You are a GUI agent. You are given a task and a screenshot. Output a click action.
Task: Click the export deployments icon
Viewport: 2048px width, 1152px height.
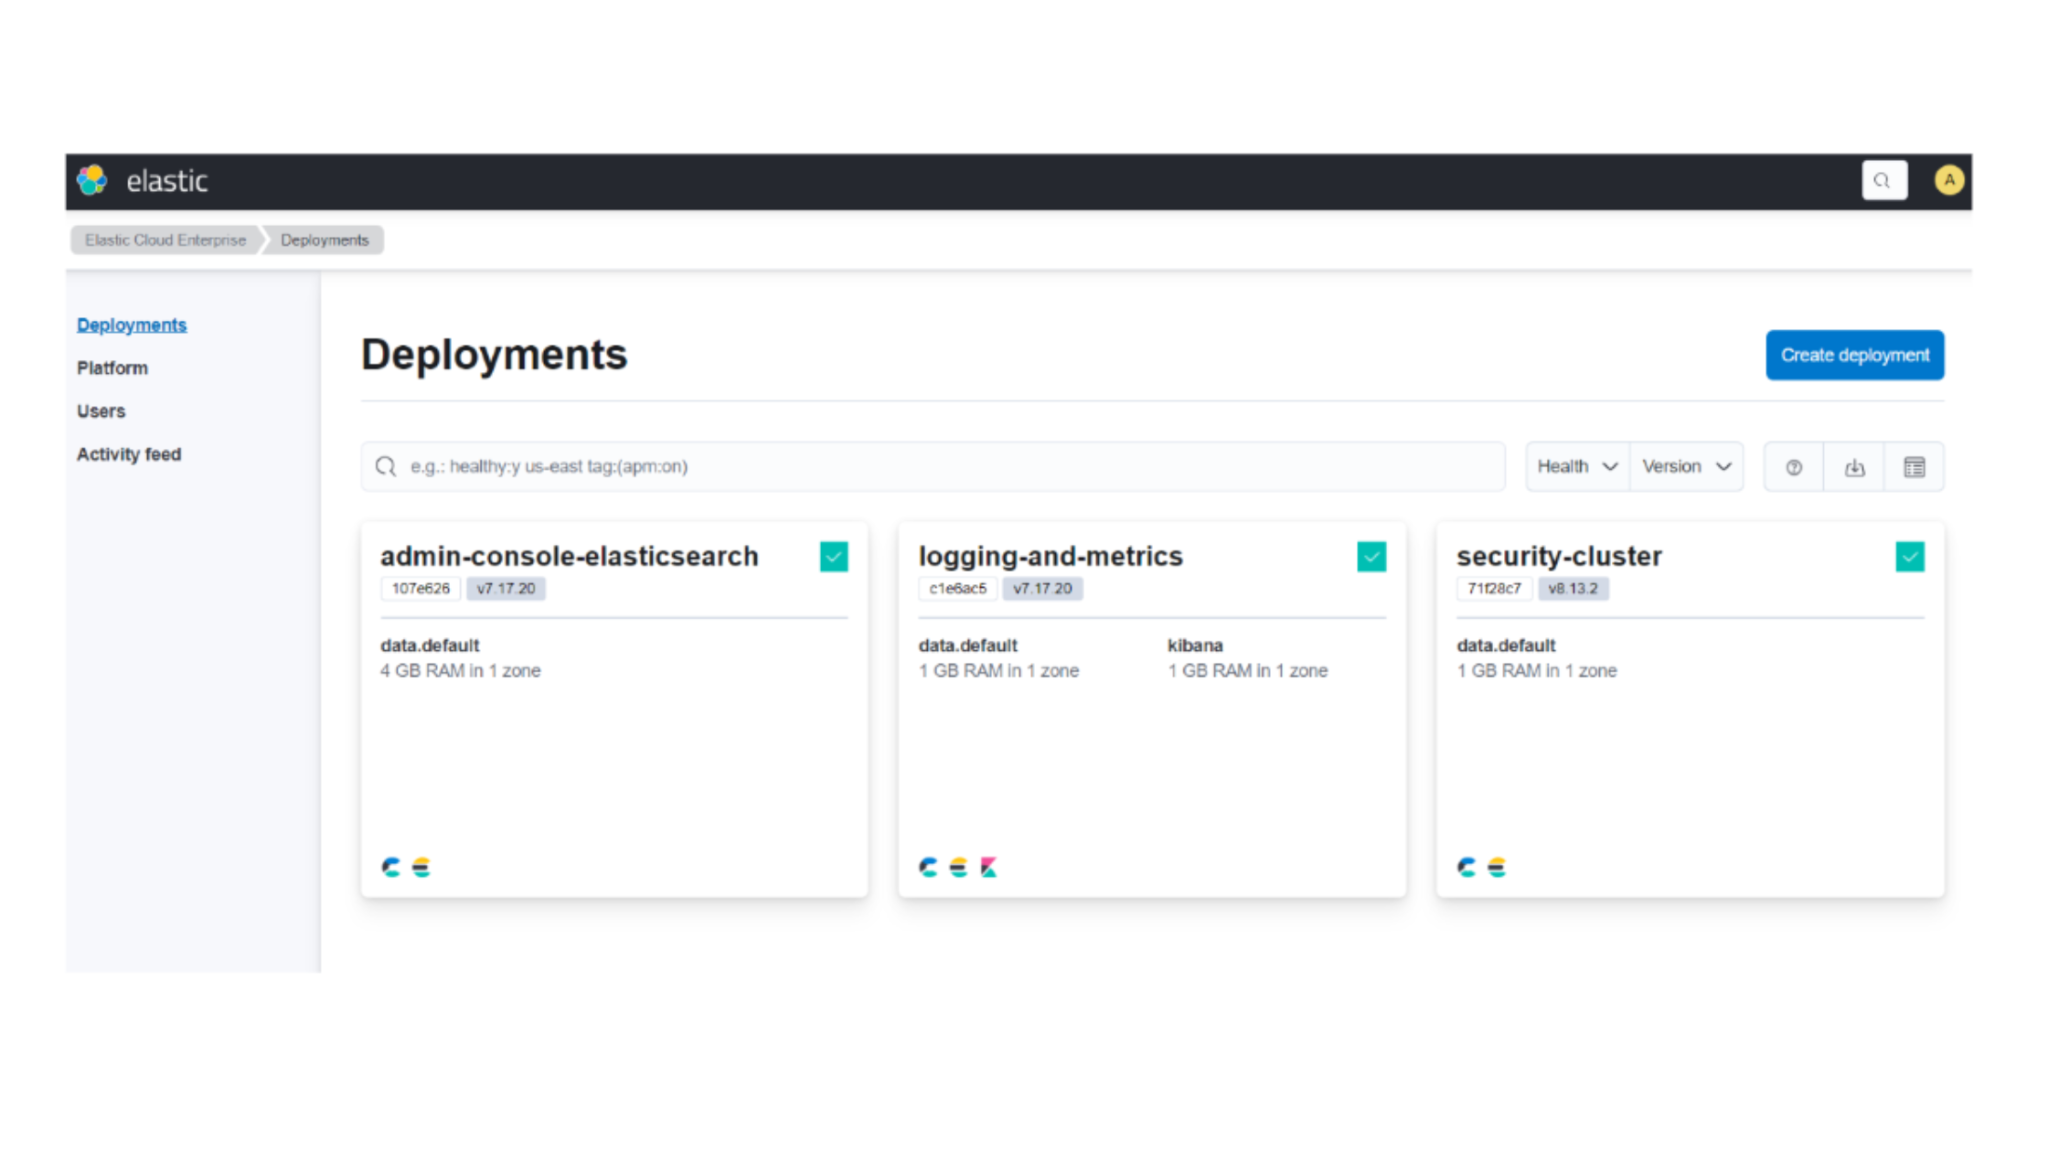pos(1854,467)
